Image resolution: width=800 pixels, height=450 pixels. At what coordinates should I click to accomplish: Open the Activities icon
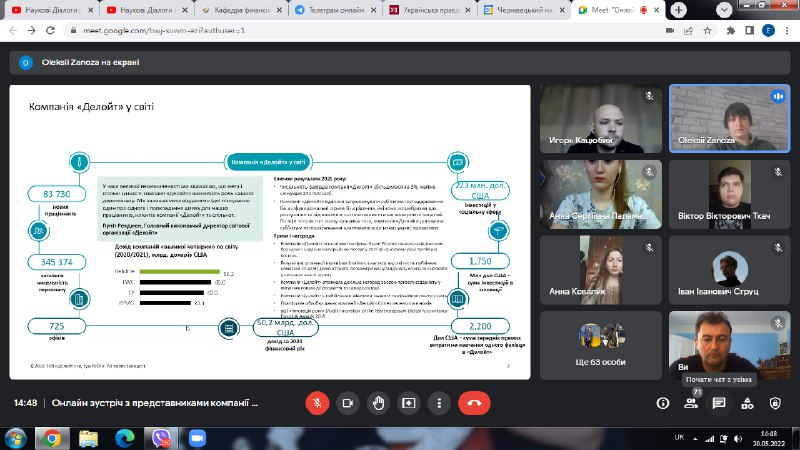click(747, 404)
